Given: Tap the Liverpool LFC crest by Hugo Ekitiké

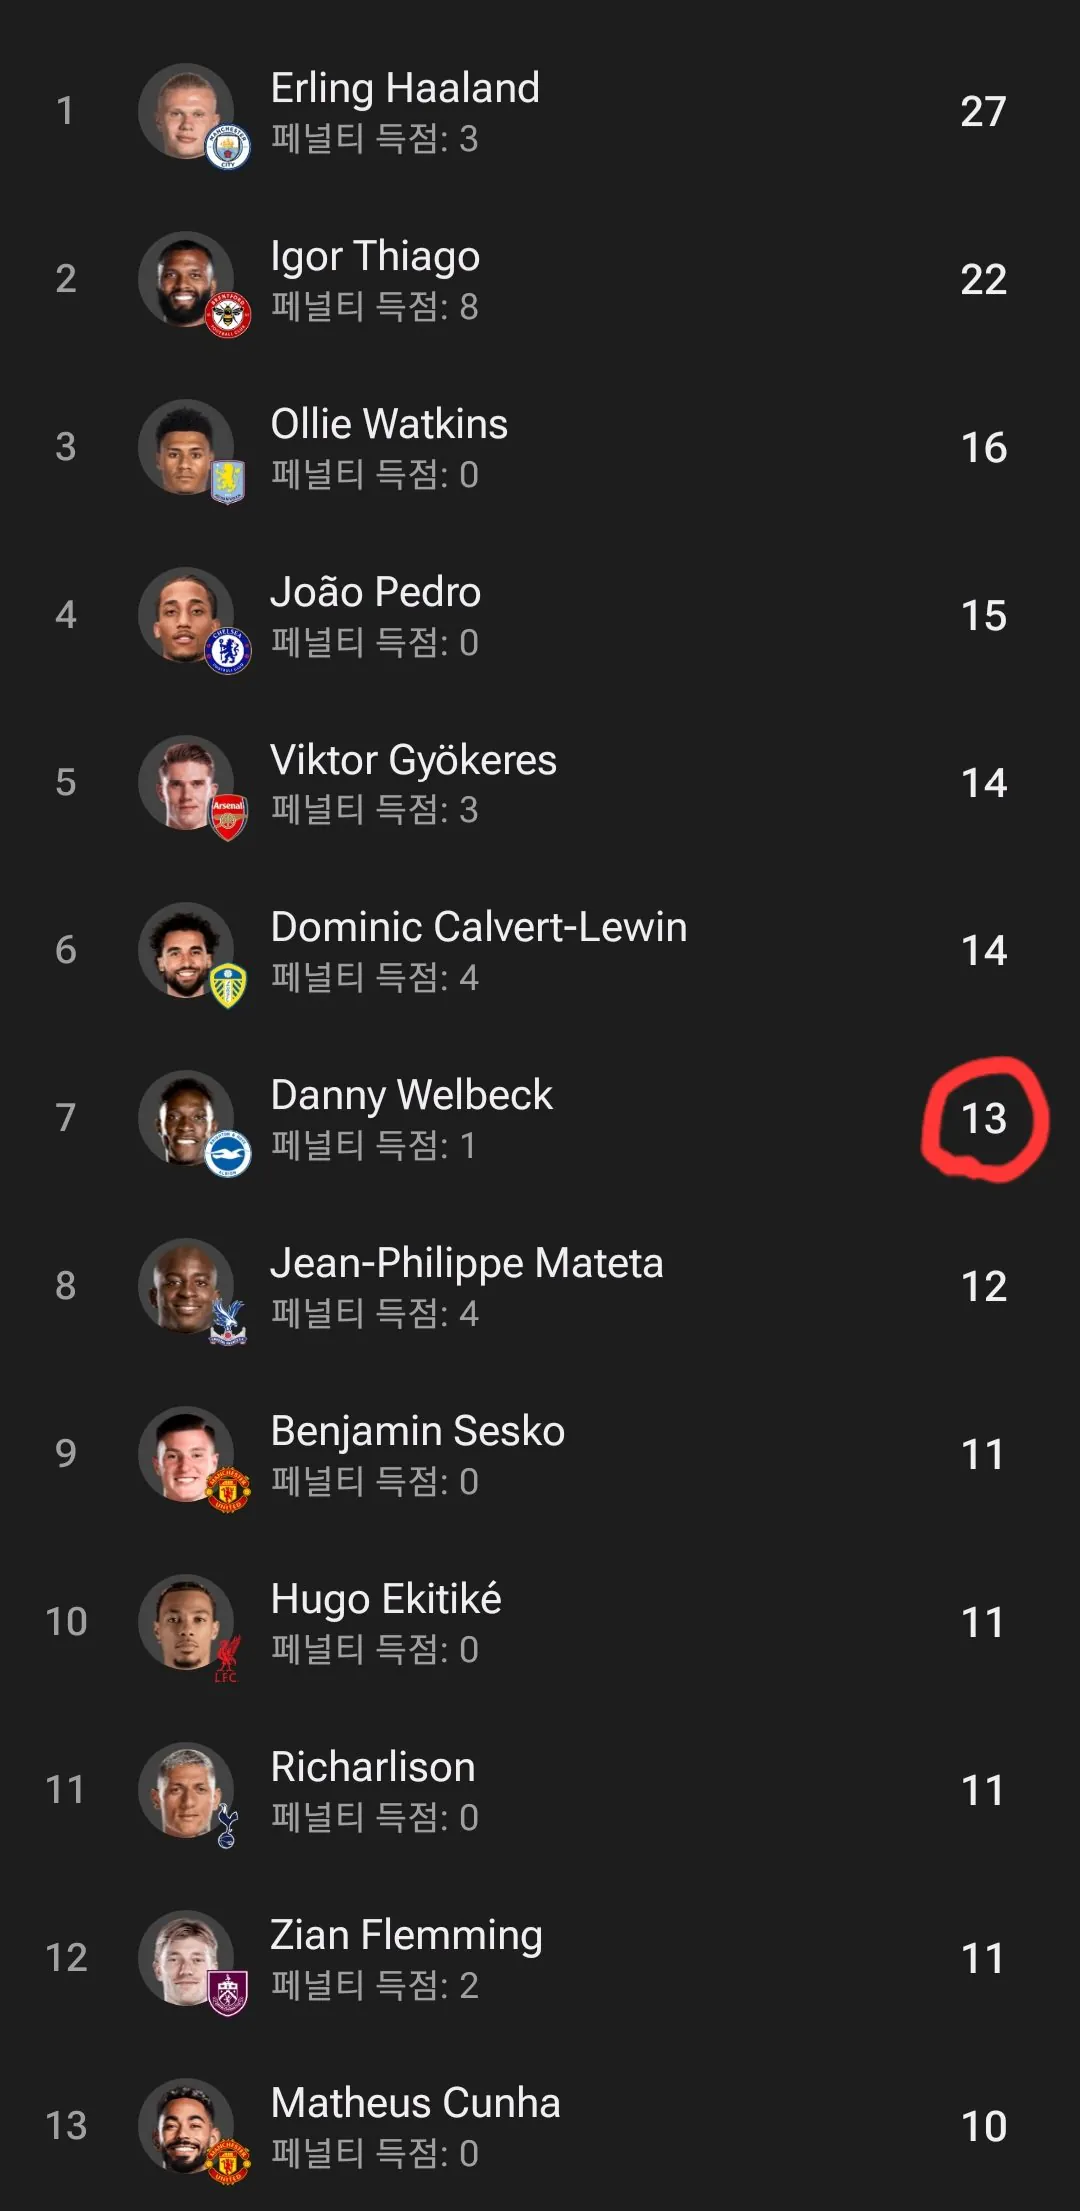Looking at the screenshot, I should click(x=227, y=1659).
